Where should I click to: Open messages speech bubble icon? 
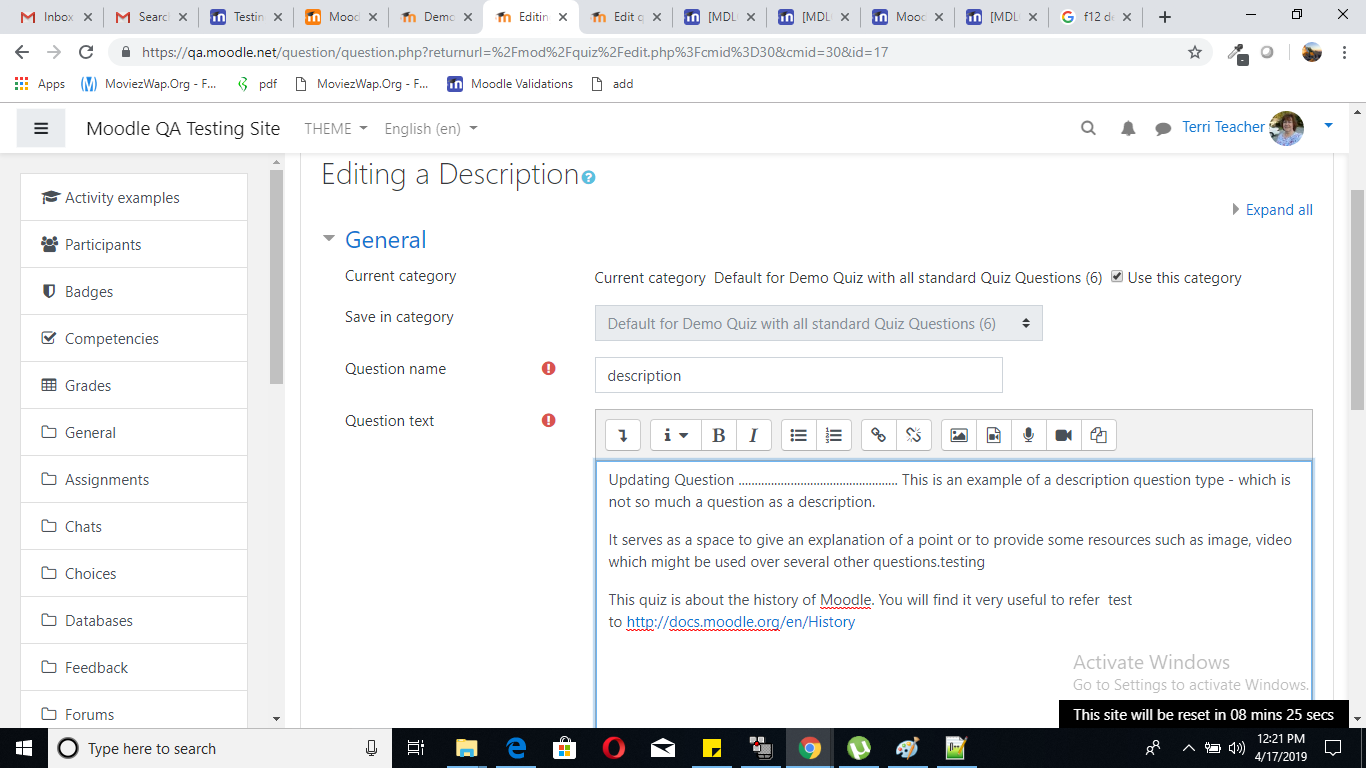click(x=1163, y=129)
